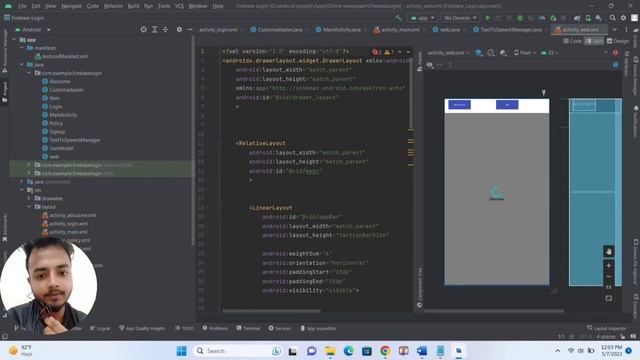Open the Profiler icon in toolbar
The image size is (640, 360).
click(542, 18)
